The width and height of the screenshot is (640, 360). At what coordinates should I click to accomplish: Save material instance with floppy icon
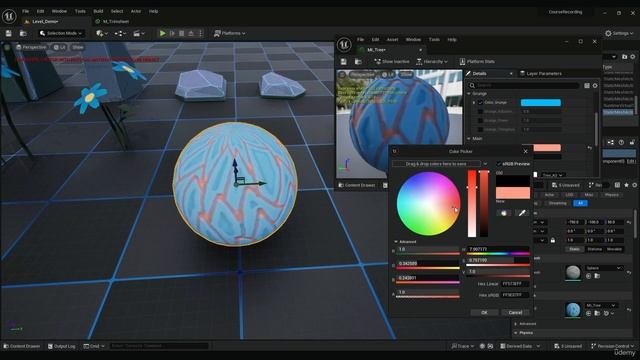coord(344,62)
